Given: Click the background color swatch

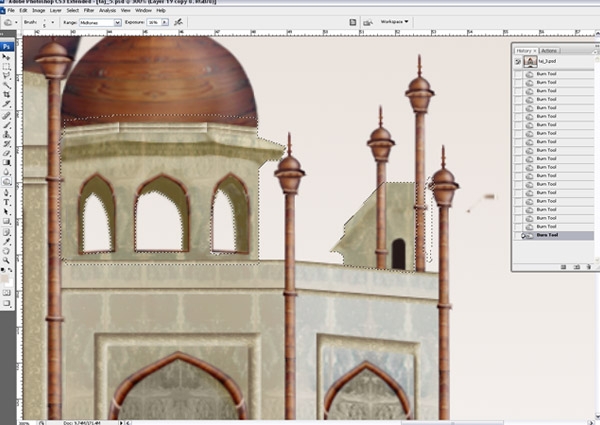Looking at the screenshot, I should pos(10,283).
